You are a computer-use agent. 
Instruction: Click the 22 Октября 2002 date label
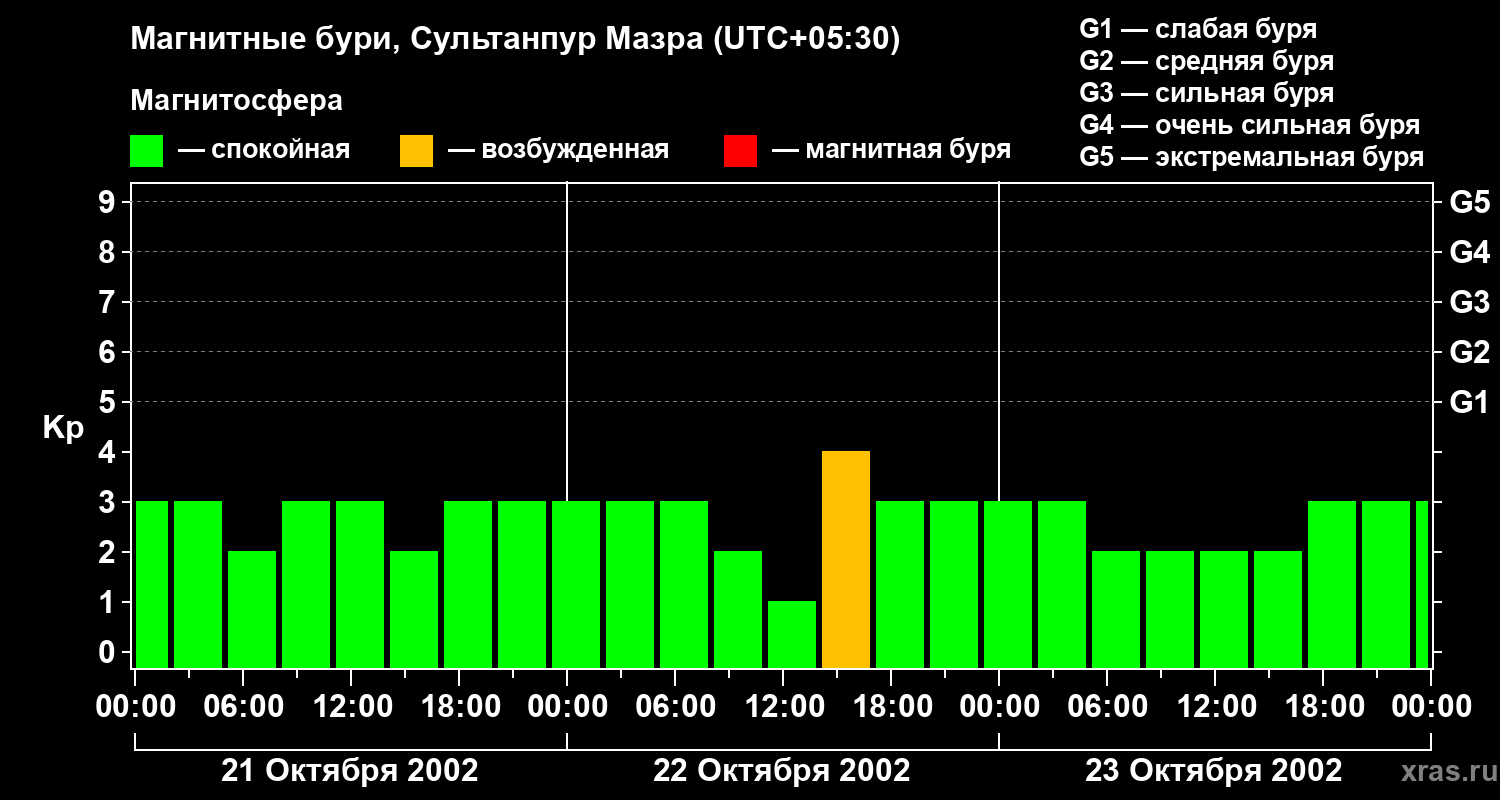point(782,771)
